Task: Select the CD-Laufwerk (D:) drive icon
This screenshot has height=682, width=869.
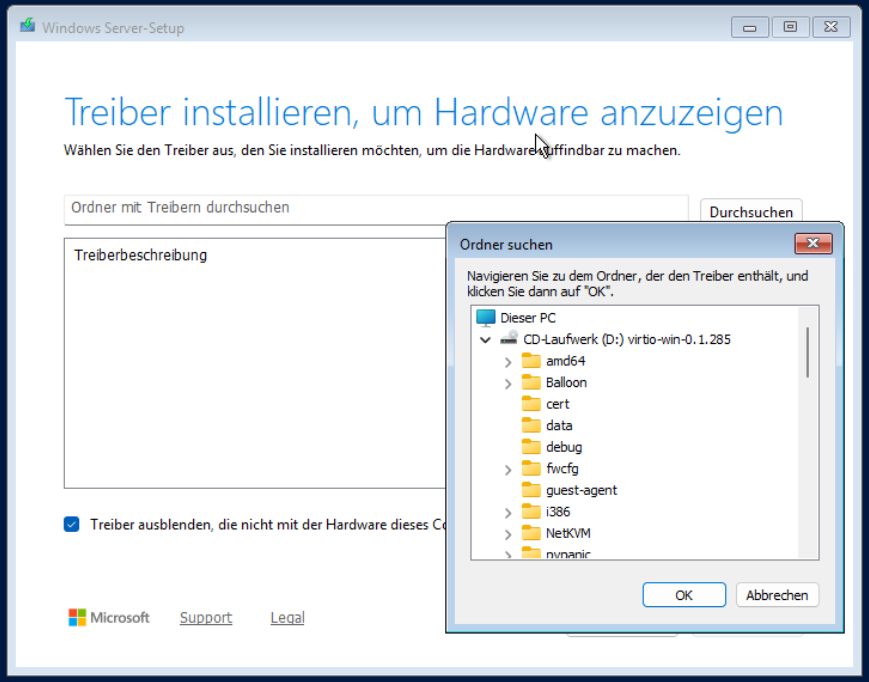Action: pyautogui.click(x=509, y=339)
